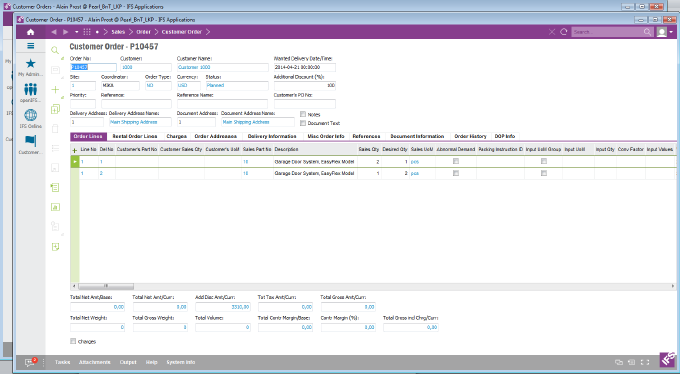Tick the charges checkbox
Screen dimensions: 680x374
(73, 341)
